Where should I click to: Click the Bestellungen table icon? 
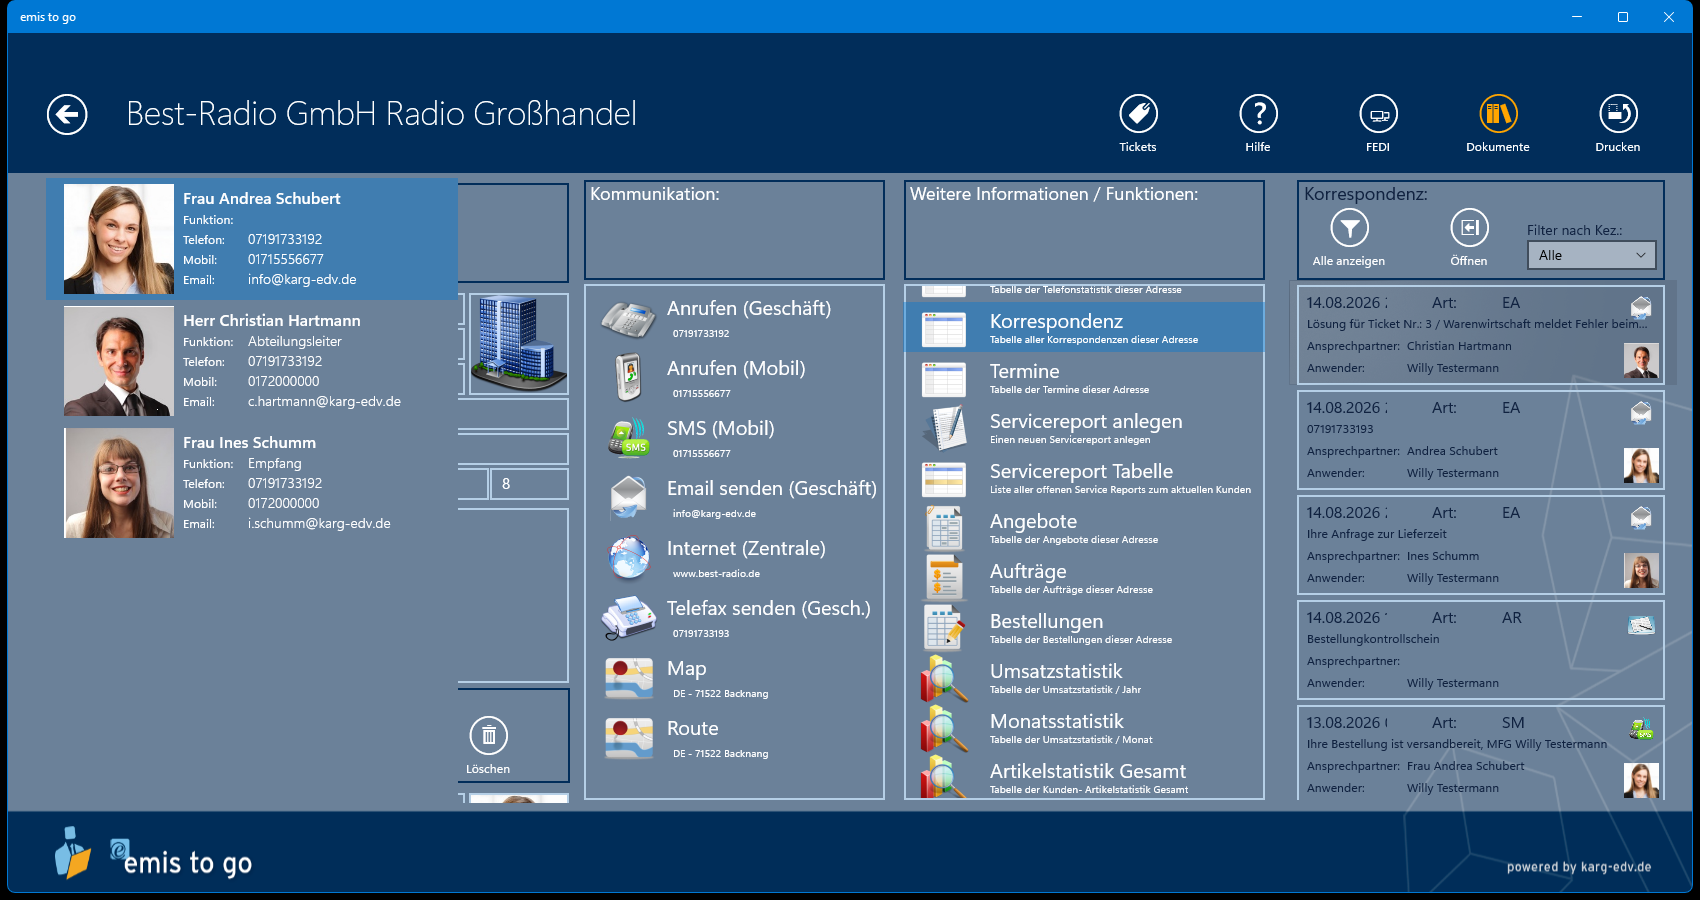coord(944,628)
